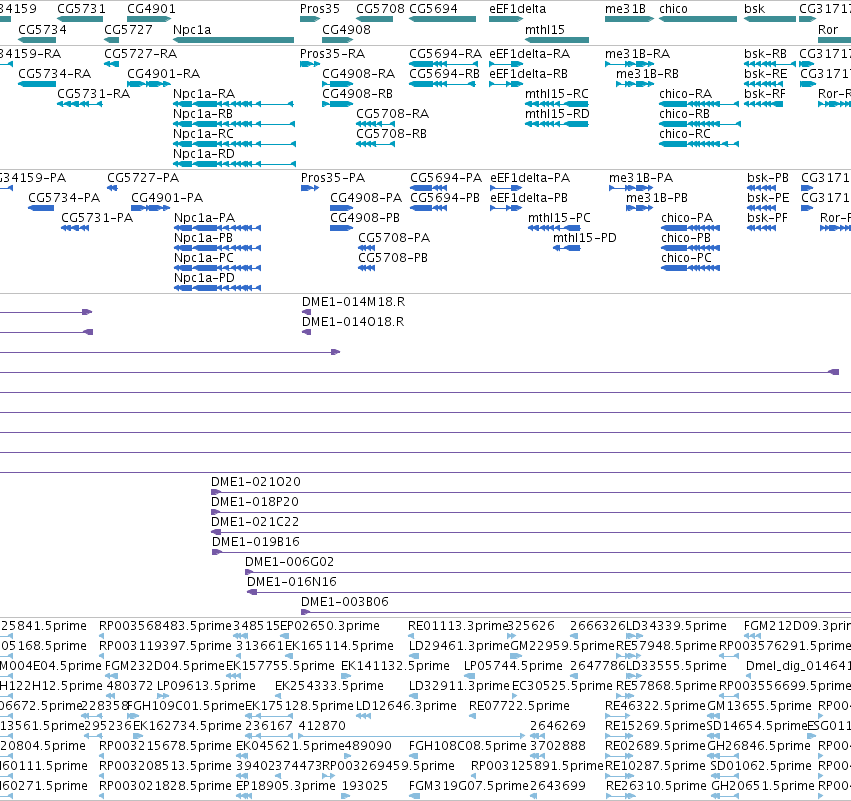The image size is (851, 801).
Task: Click the LD12646.3prime EST label
Action: 407,706
